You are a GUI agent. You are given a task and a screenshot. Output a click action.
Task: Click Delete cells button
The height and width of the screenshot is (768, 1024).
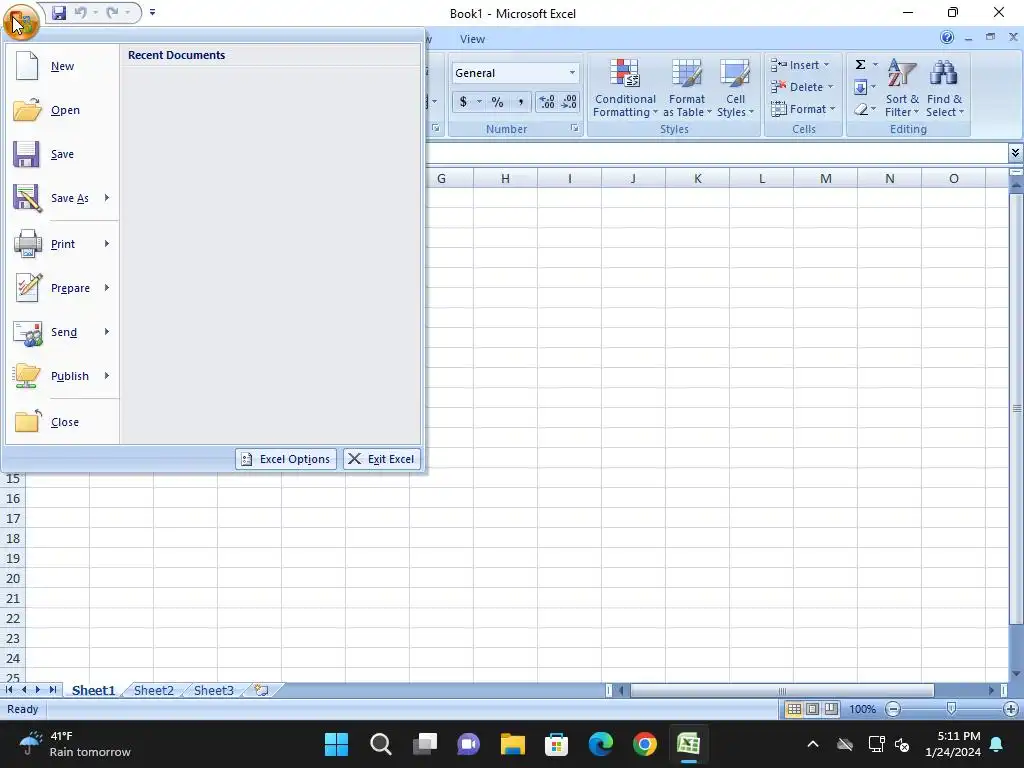[802, 87]
